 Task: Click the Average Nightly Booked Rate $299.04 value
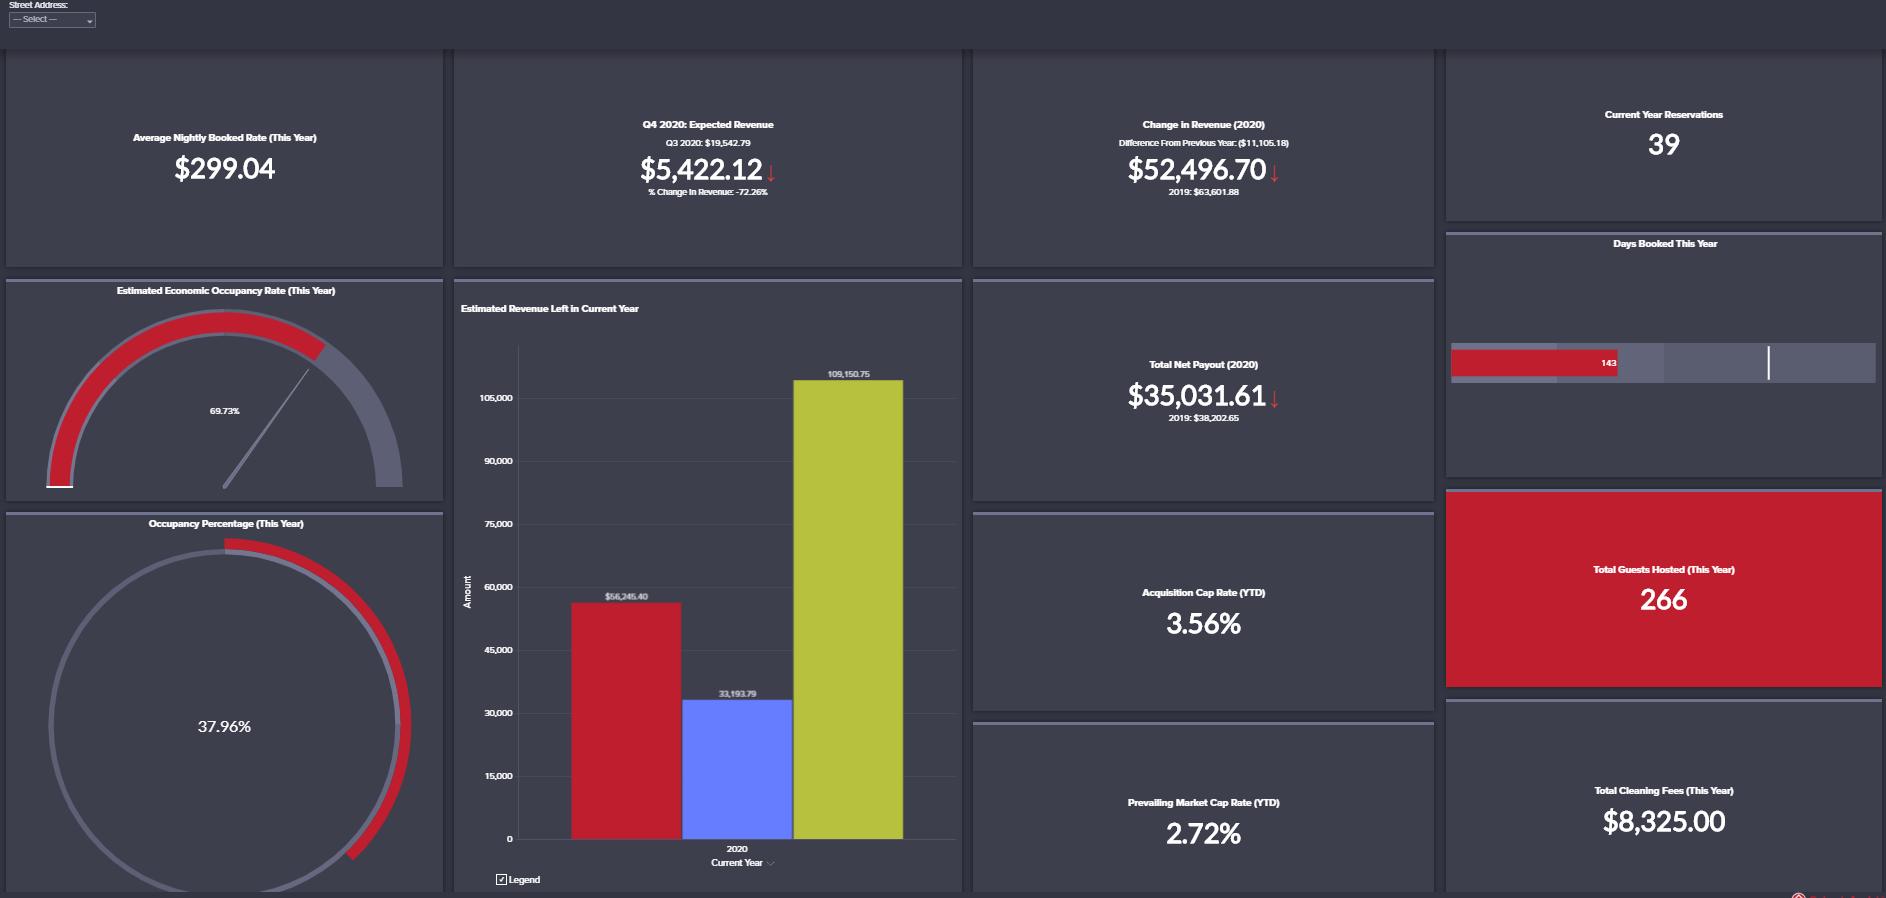click(x=225, y=169)
